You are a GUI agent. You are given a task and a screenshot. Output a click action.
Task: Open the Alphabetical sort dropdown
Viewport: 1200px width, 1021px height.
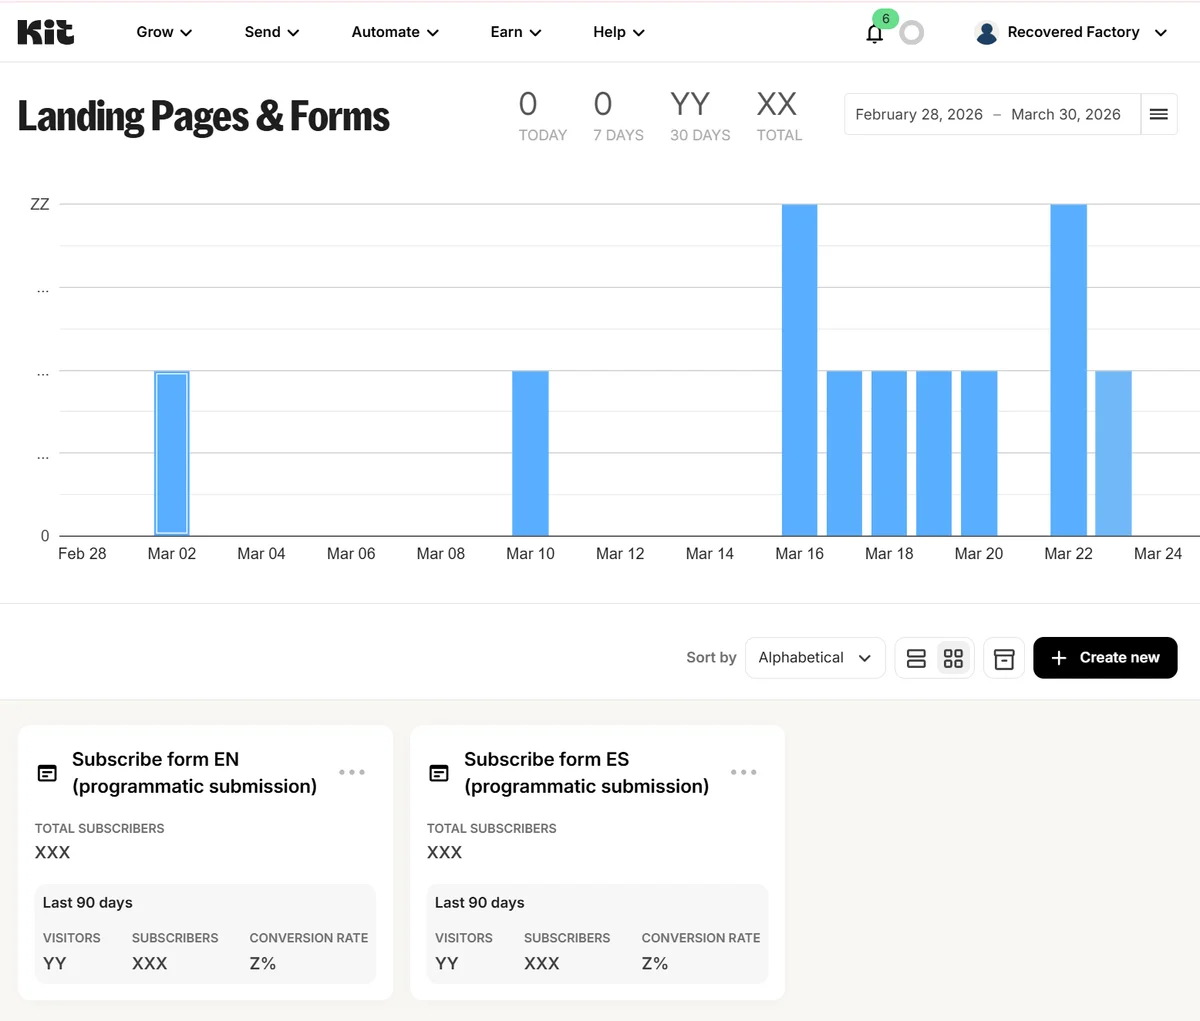click(x=814, y=657)
